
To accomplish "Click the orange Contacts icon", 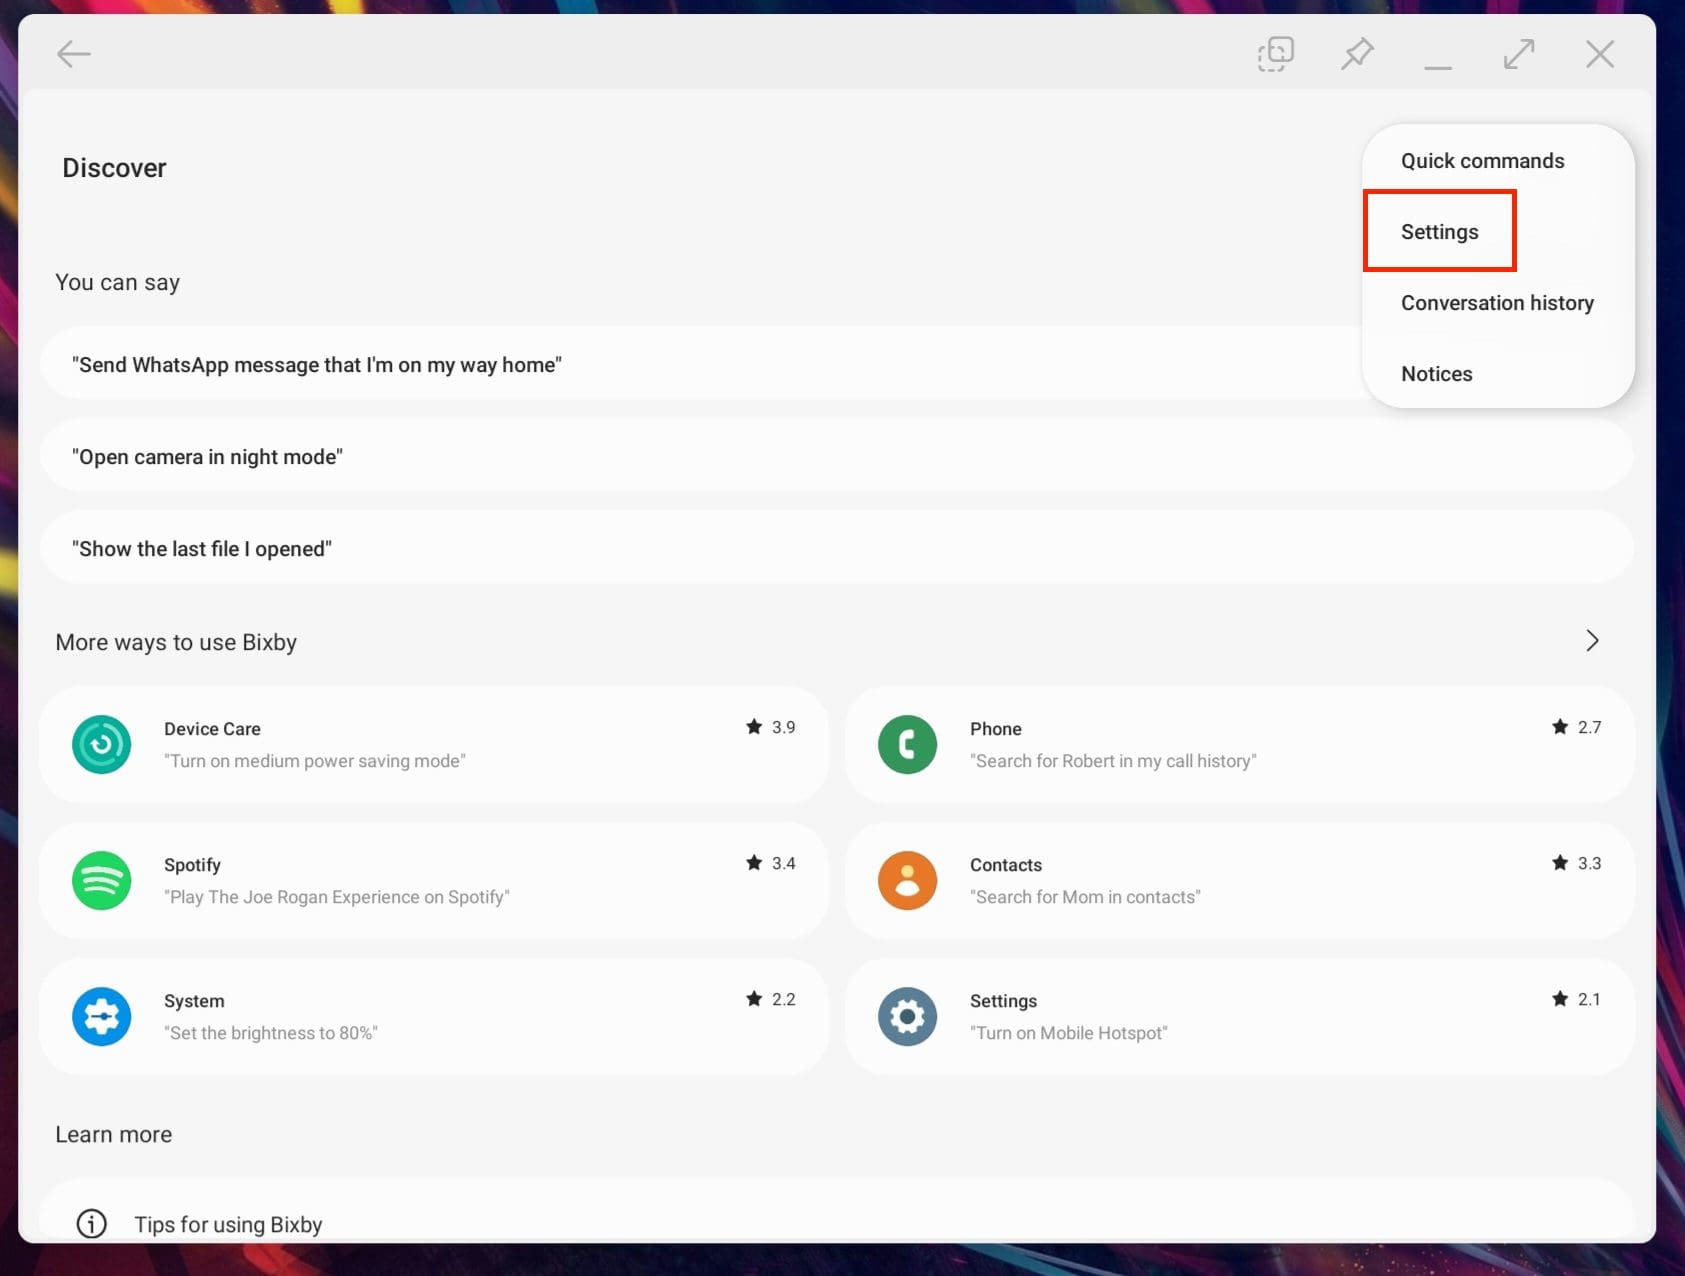I will [907, 880].
